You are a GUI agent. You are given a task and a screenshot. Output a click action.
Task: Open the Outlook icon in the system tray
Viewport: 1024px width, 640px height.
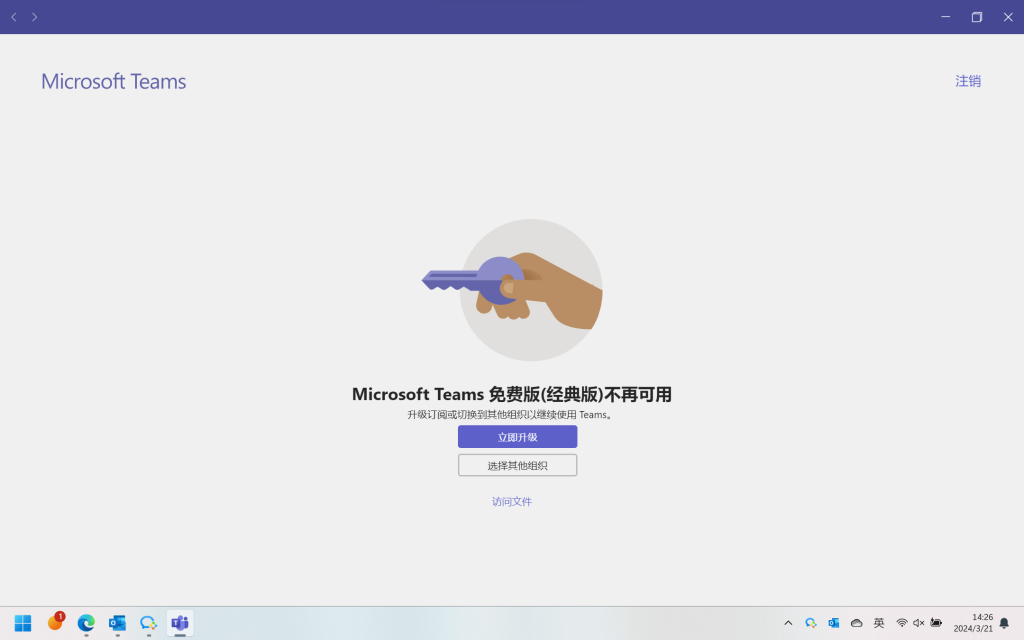(x=834, y=623)
